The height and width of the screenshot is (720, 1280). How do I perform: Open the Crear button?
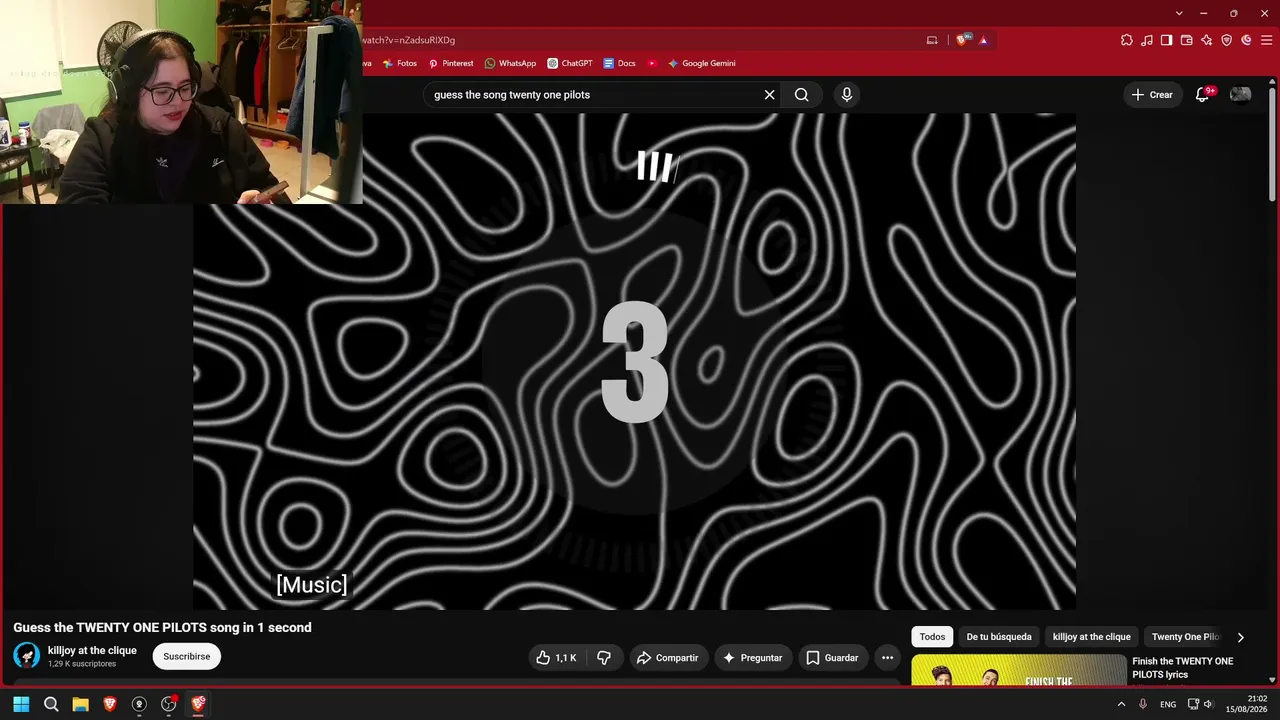pos(1152,95)
